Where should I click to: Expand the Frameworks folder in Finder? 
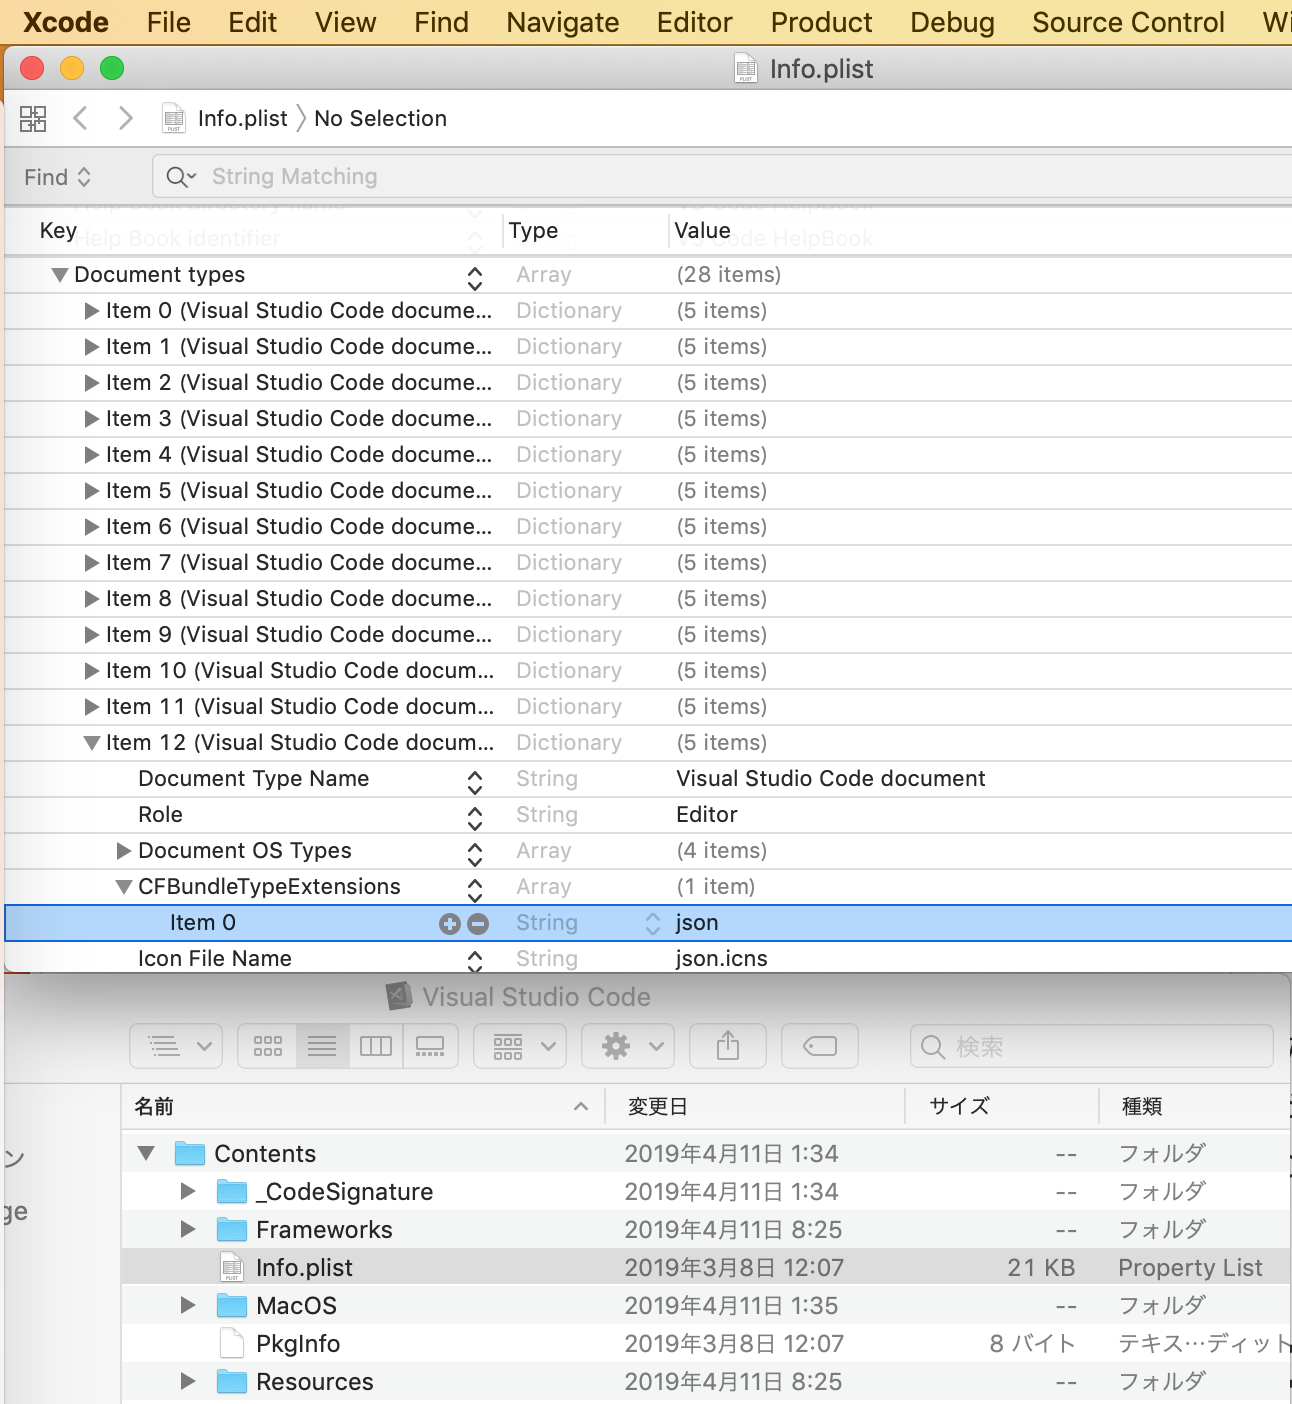(188, 1230)
